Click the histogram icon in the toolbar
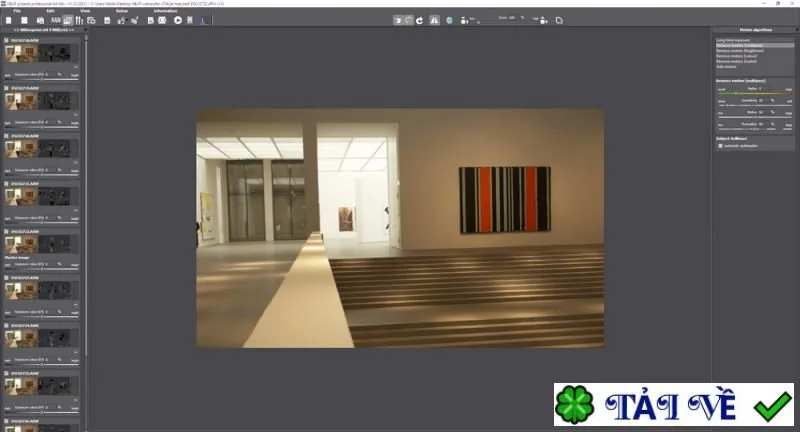Viewport: 800px width, 432px height. [204, 20]
